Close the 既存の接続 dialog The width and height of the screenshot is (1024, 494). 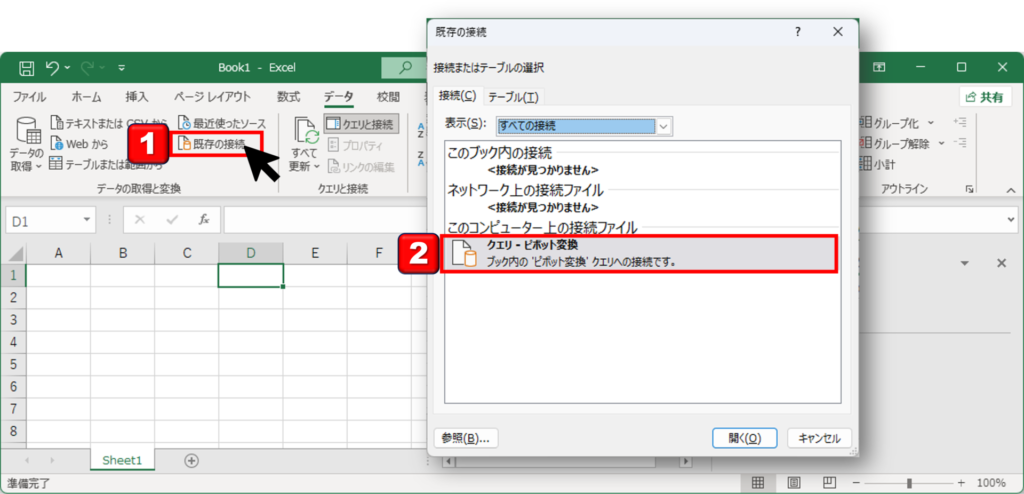pos(838,31)
